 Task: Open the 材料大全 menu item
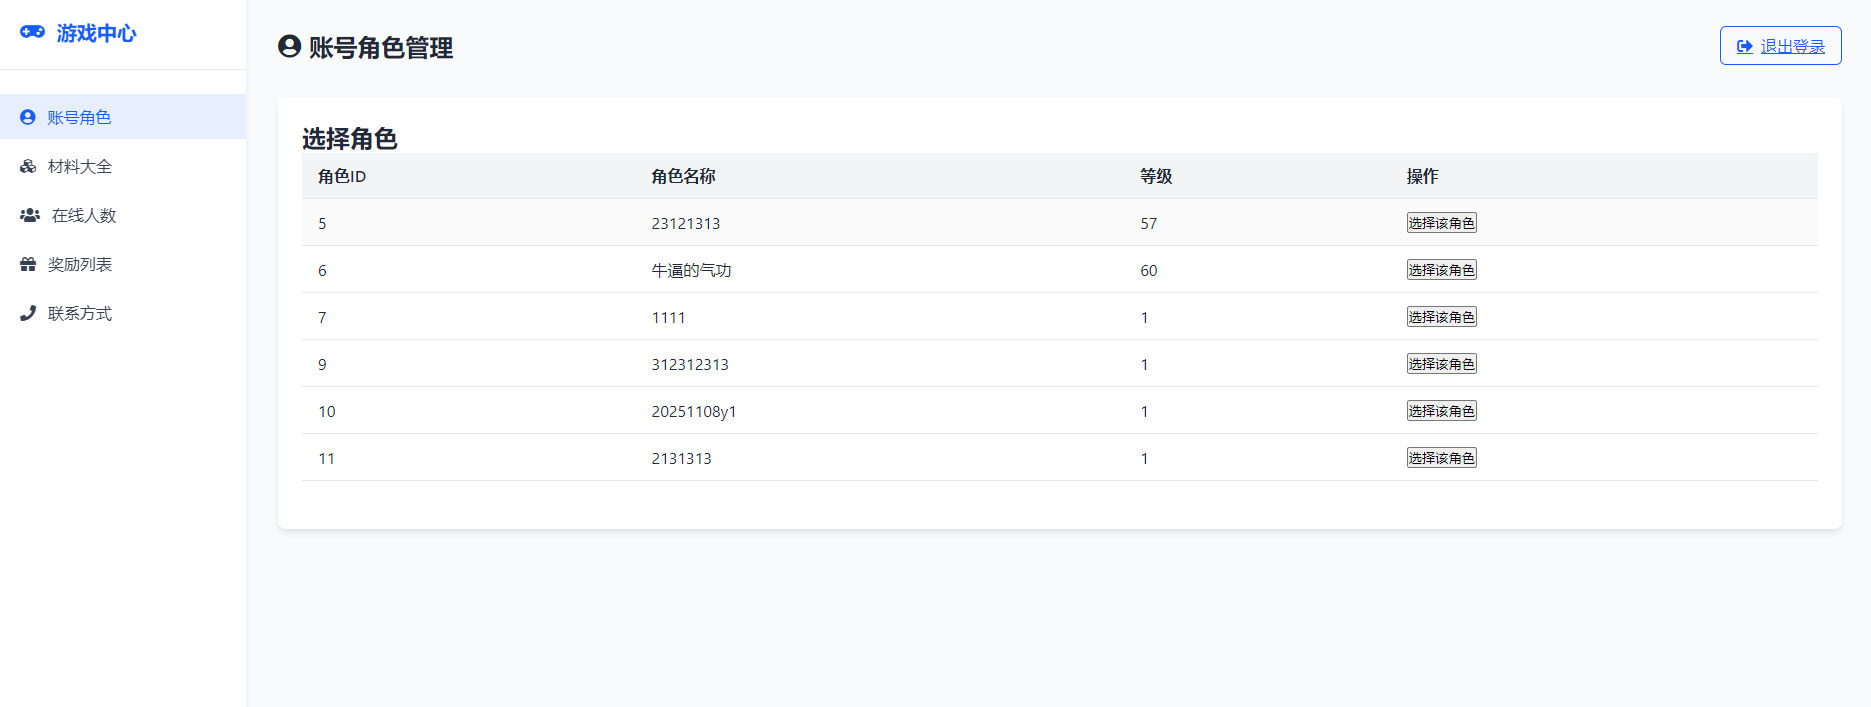(80, 166)
